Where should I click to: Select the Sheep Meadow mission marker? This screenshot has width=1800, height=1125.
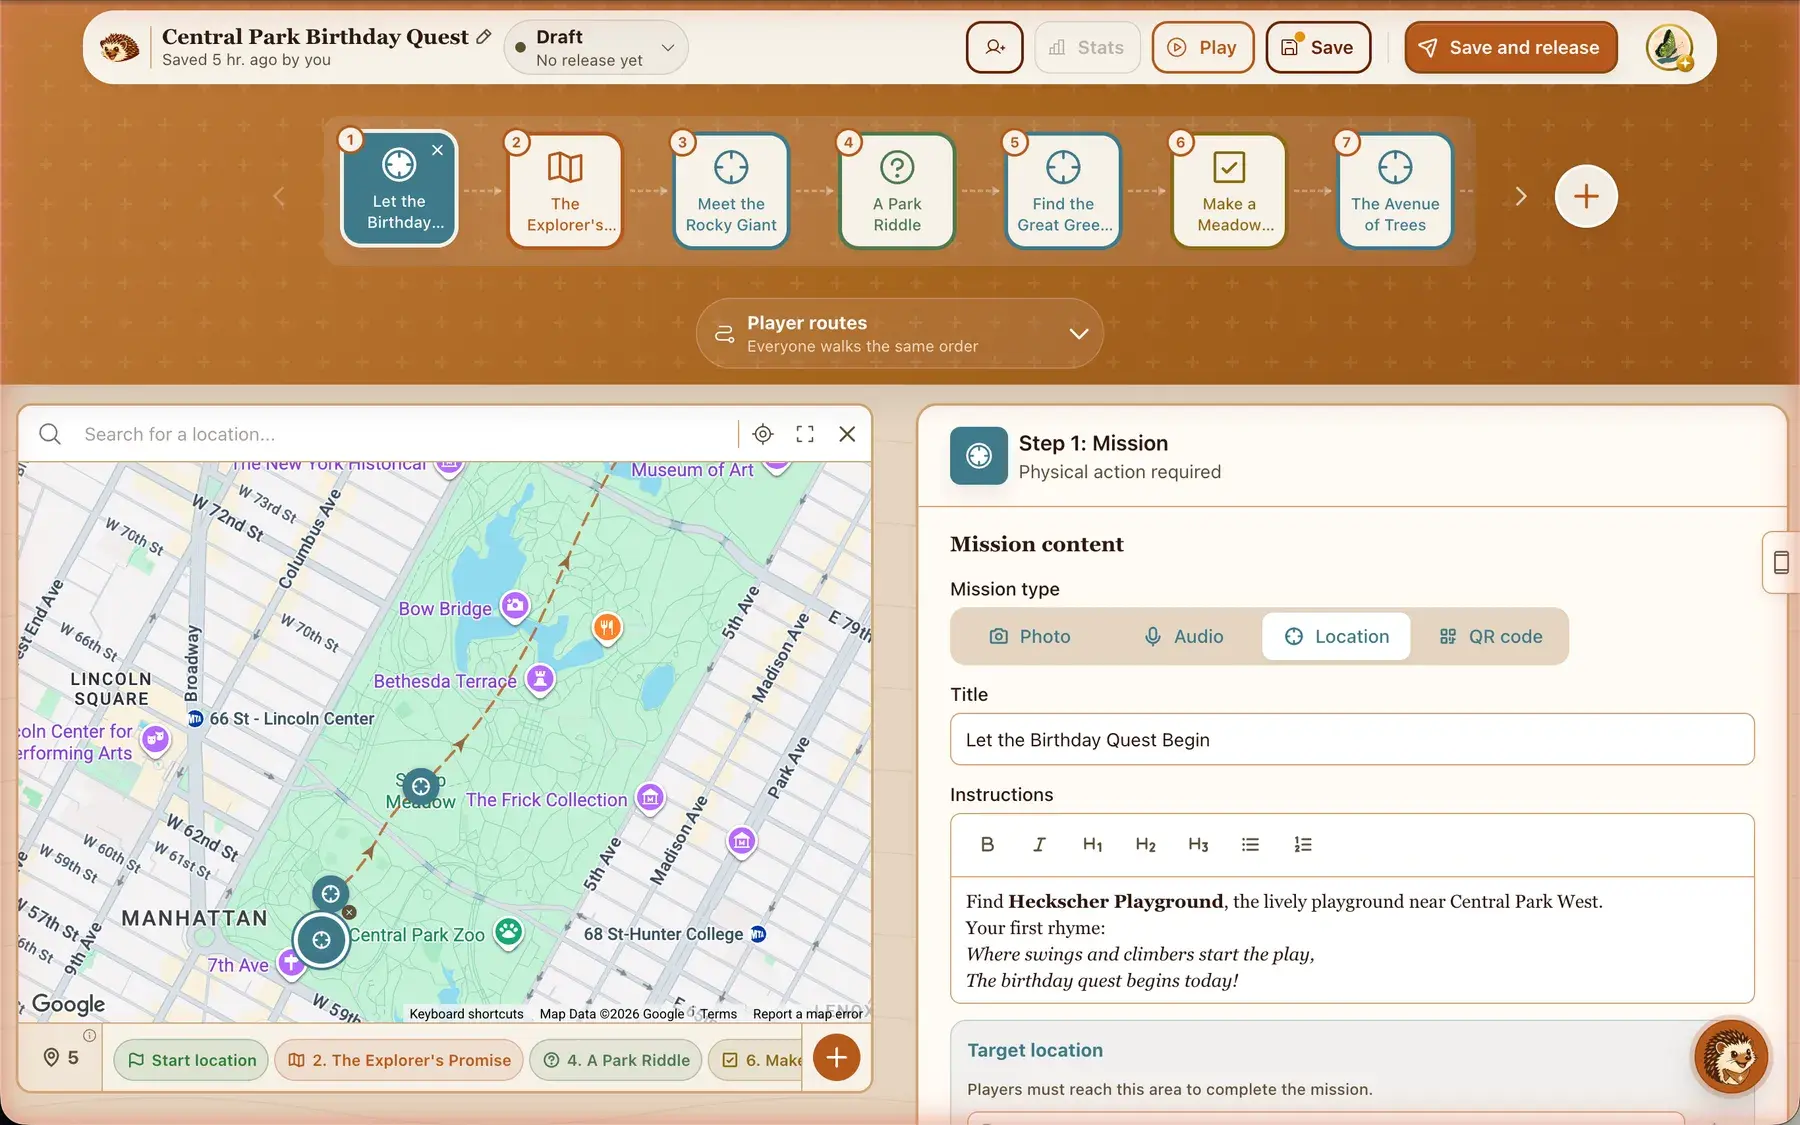421,787
